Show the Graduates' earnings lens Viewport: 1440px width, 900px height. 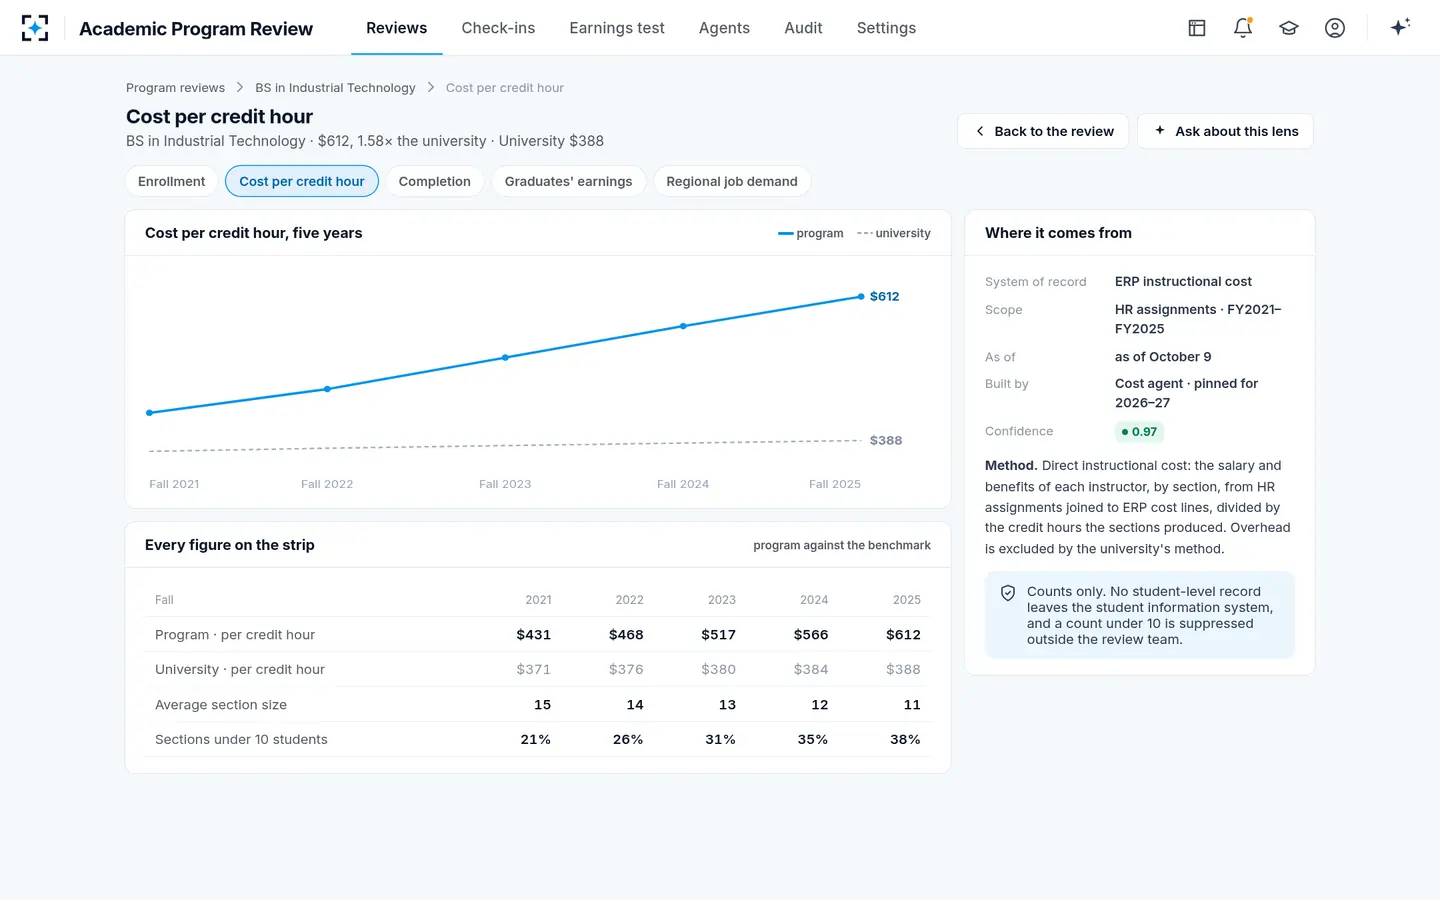[x=568, y=181]
